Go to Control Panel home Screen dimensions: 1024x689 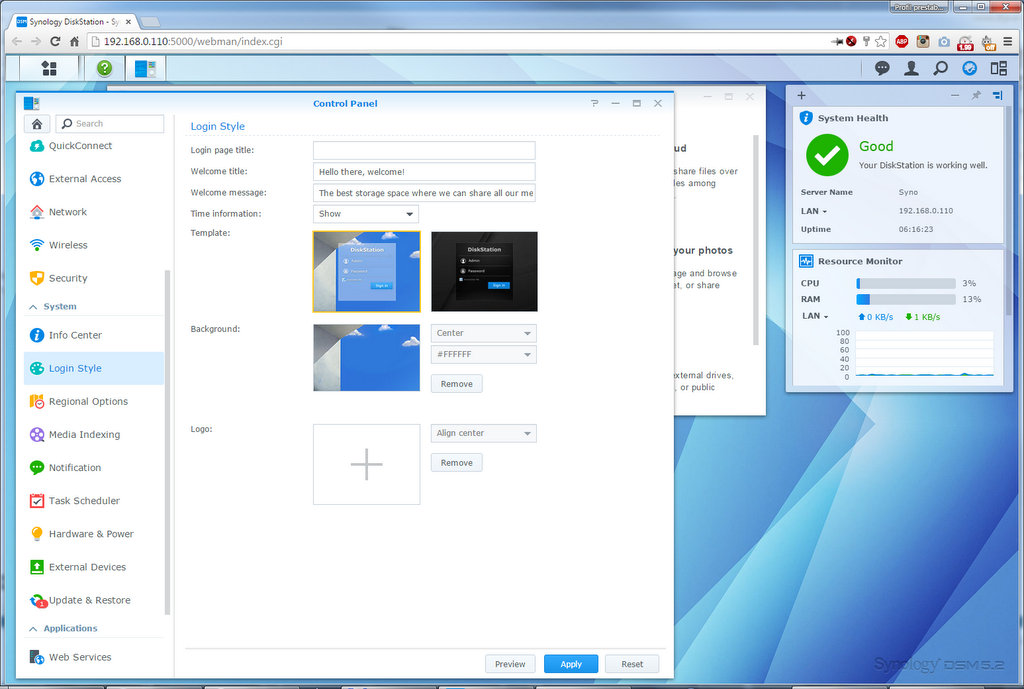tap(37, 123)
